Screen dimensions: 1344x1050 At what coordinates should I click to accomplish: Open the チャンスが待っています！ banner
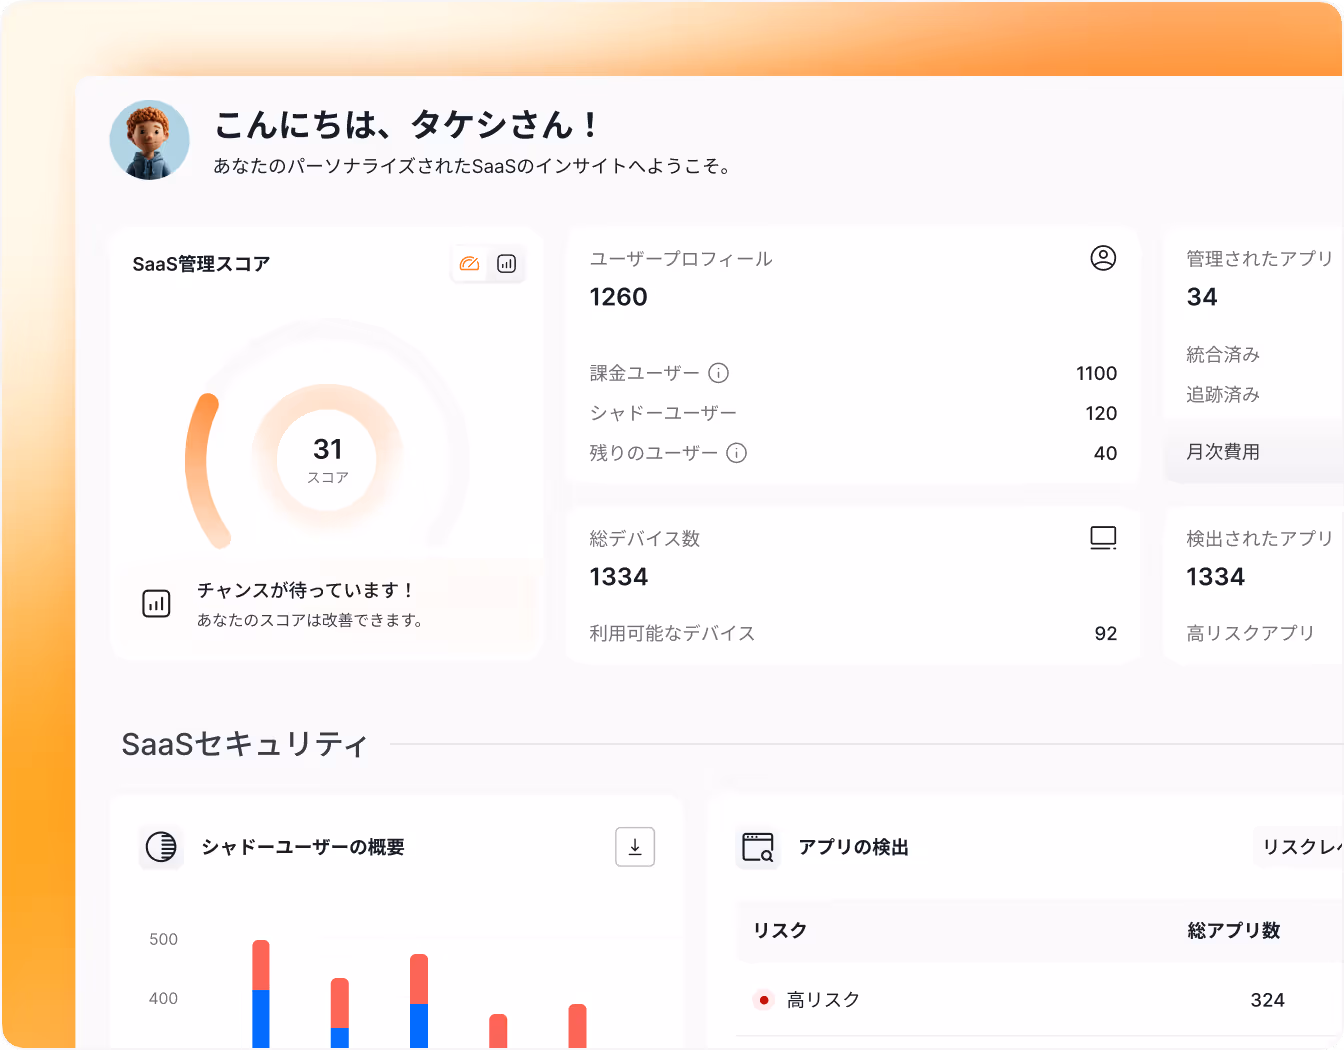[x=328, y=604]
